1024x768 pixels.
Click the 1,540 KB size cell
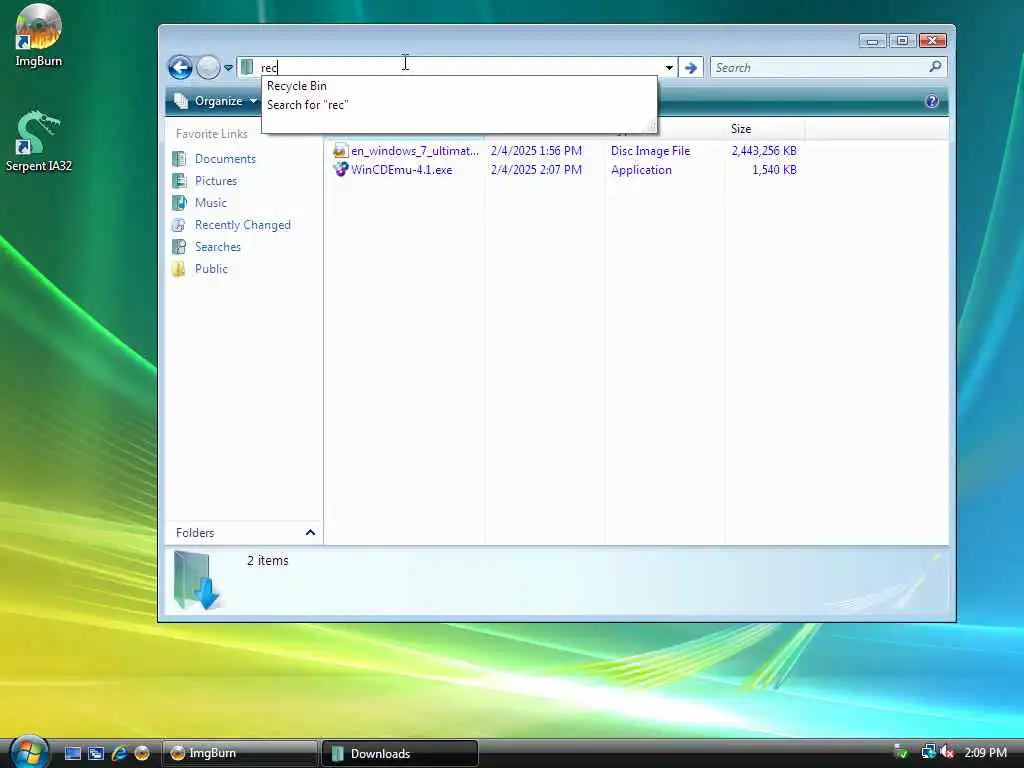[775, 170]
